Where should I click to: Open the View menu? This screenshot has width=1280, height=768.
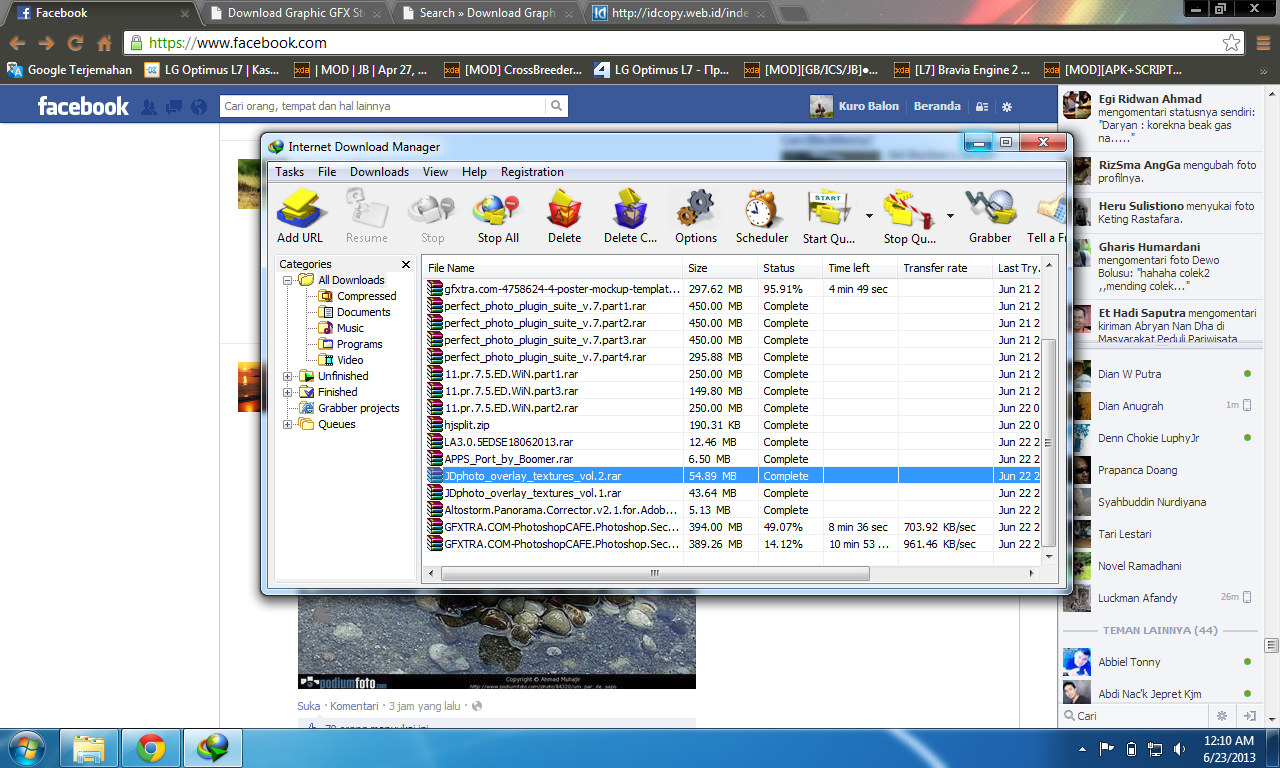[435, 172]
